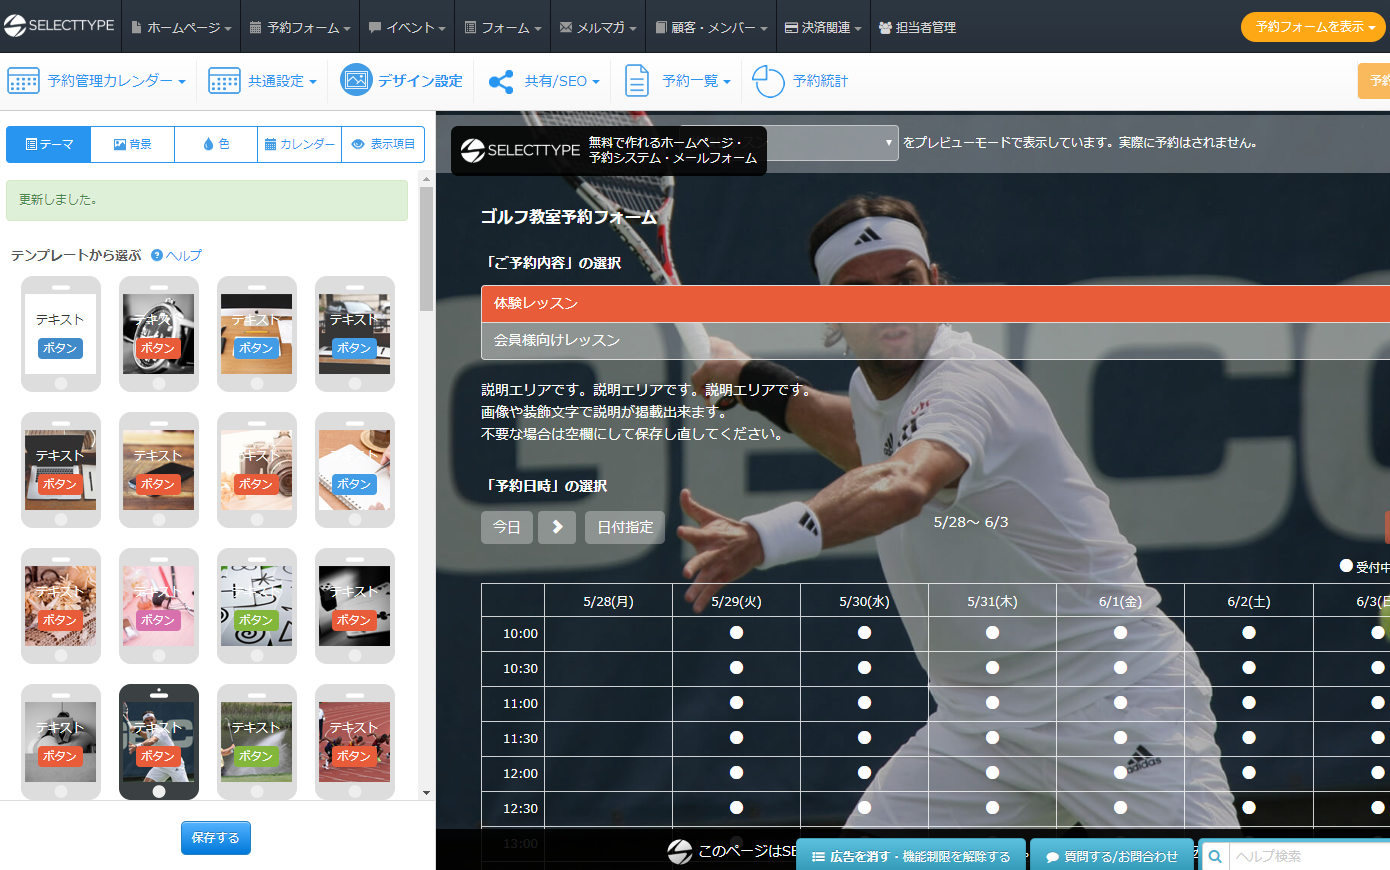This screenshot has height=870, width=1390.
Task: Select the 12:00 slot on 6/2(土)
Action: tap(1248, 773)
